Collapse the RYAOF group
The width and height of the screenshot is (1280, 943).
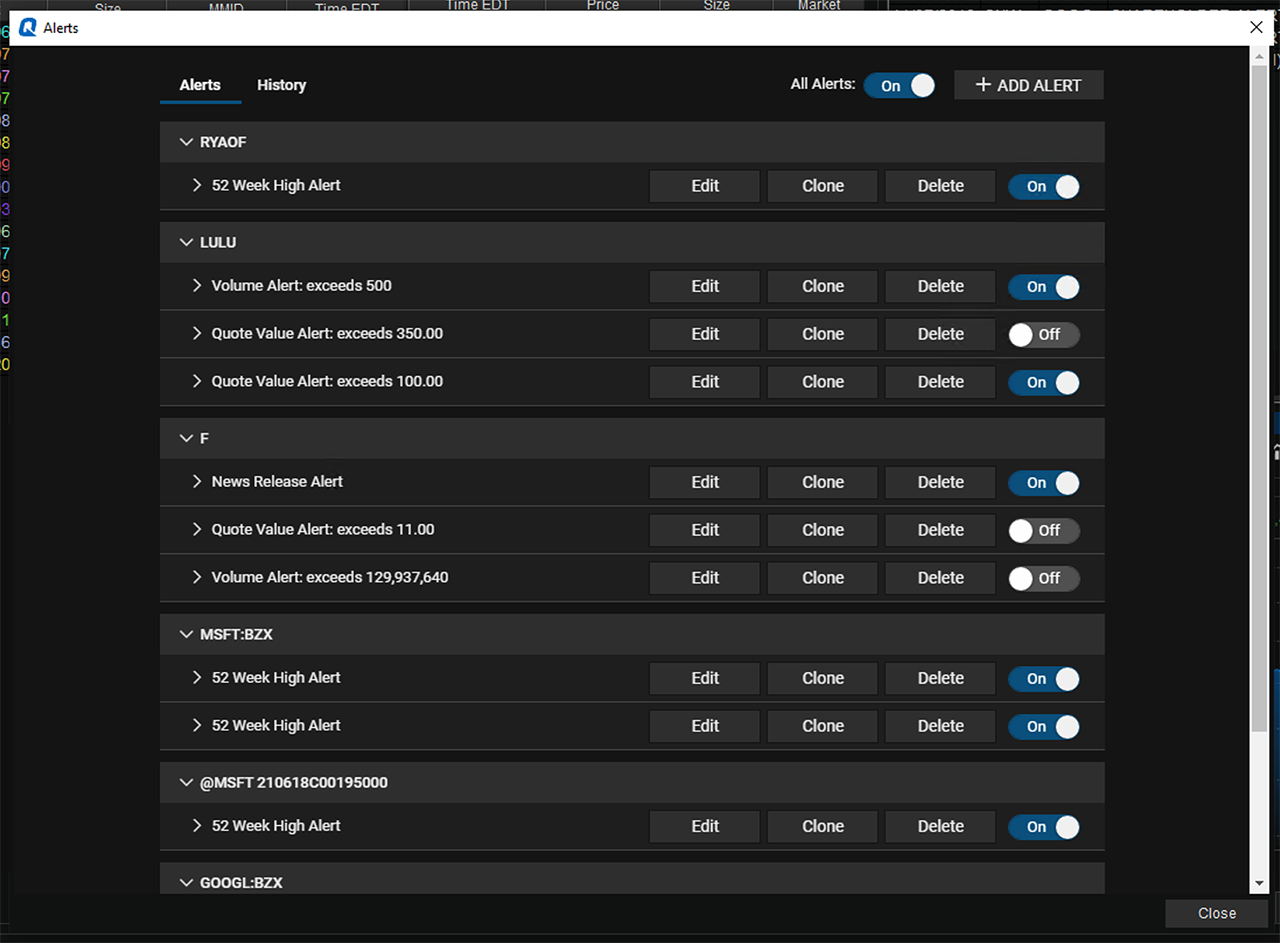[186, 142]
